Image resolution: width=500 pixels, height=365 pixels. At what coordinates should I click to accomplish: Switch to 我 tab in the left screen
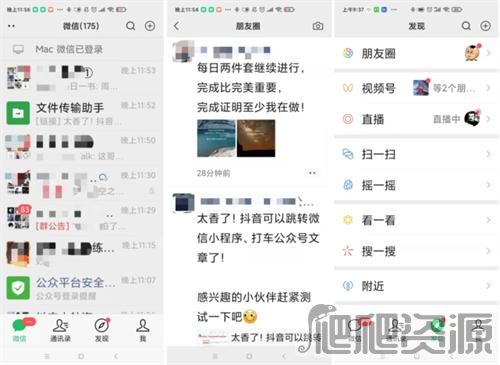(143, 331)
